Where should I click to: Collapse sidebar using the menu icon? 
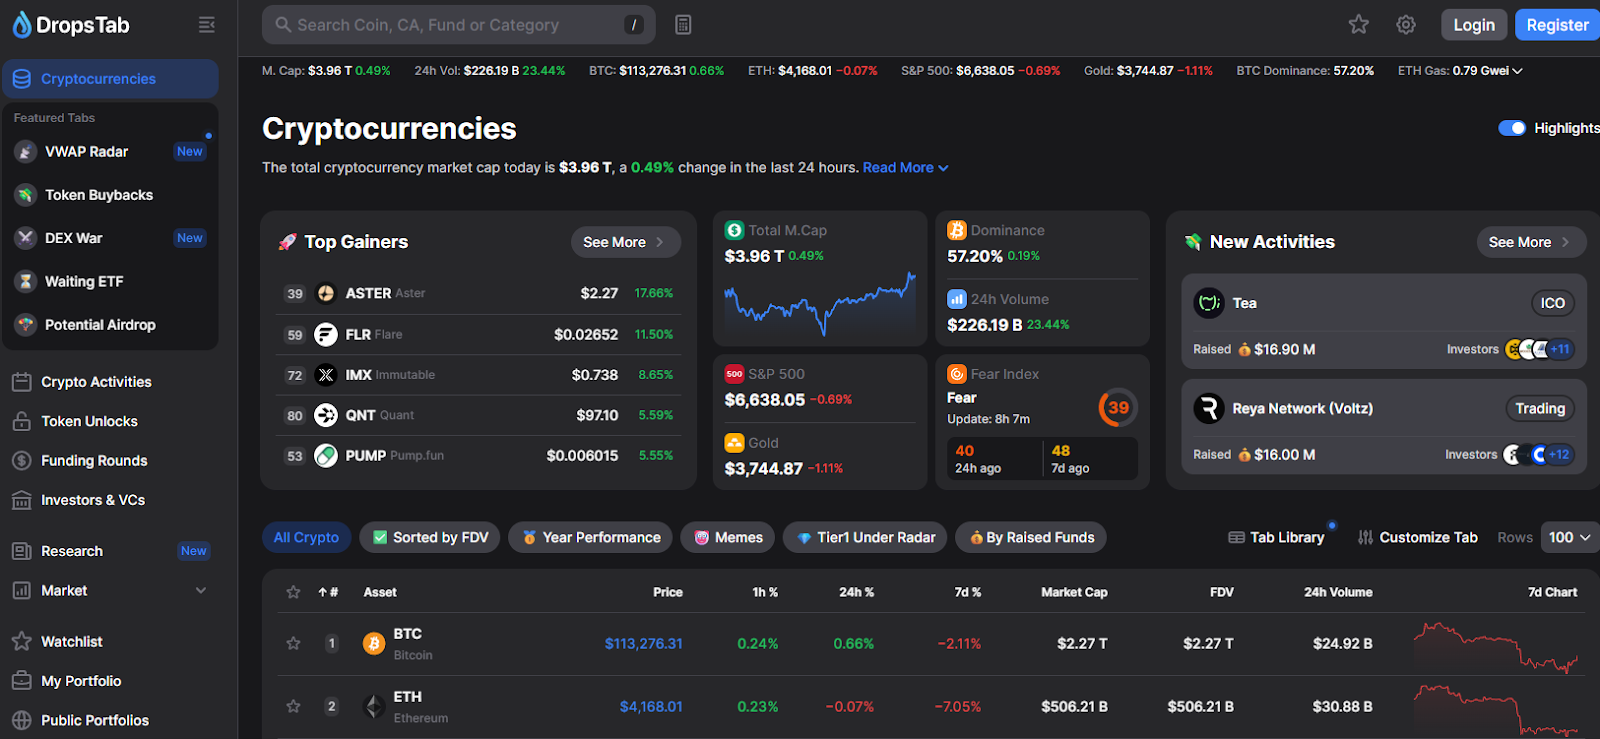tap(207, 25)
